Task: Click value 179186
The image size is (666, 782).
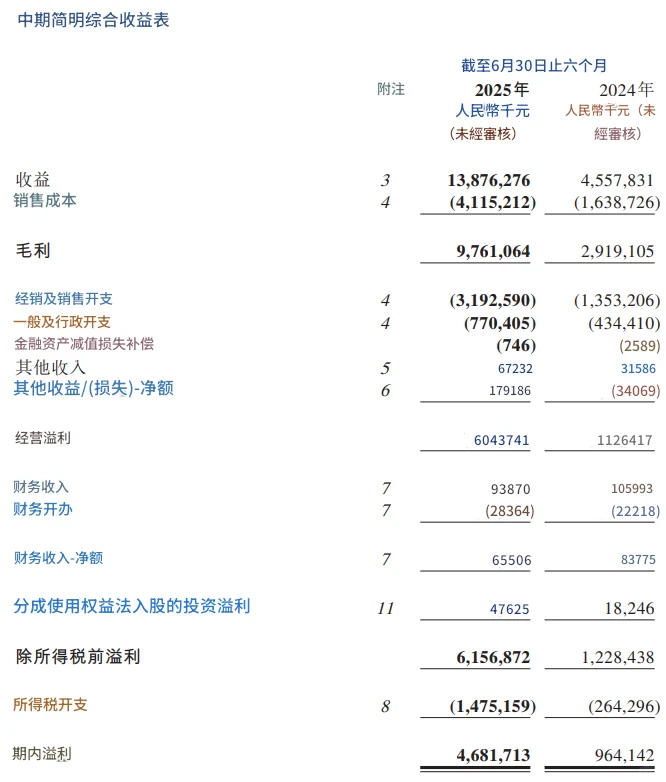Action: [x=510, y=391]
